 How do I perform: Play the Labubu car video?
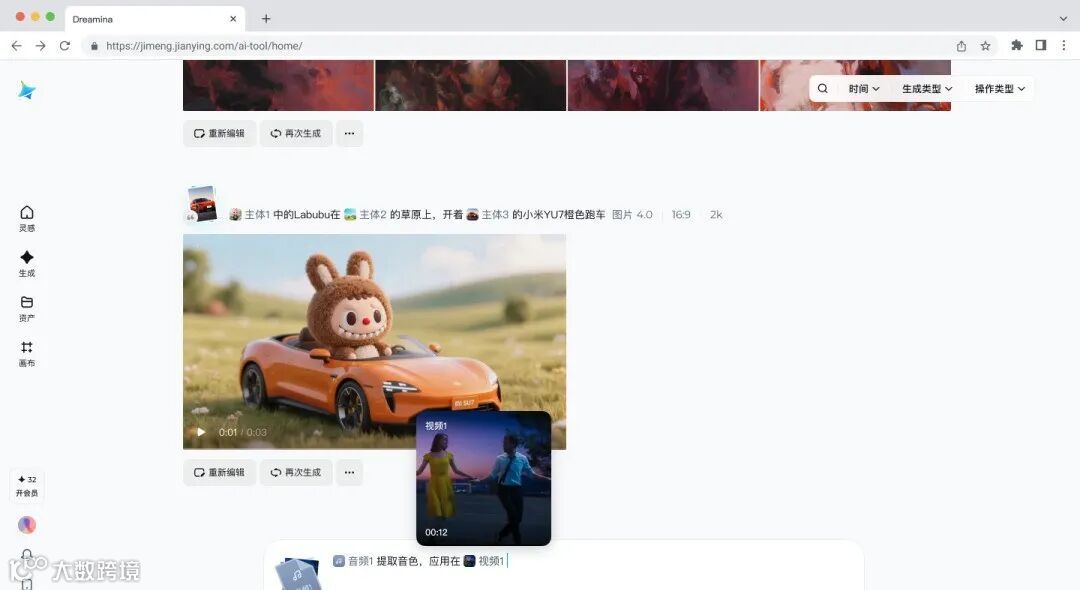point(201,432)
